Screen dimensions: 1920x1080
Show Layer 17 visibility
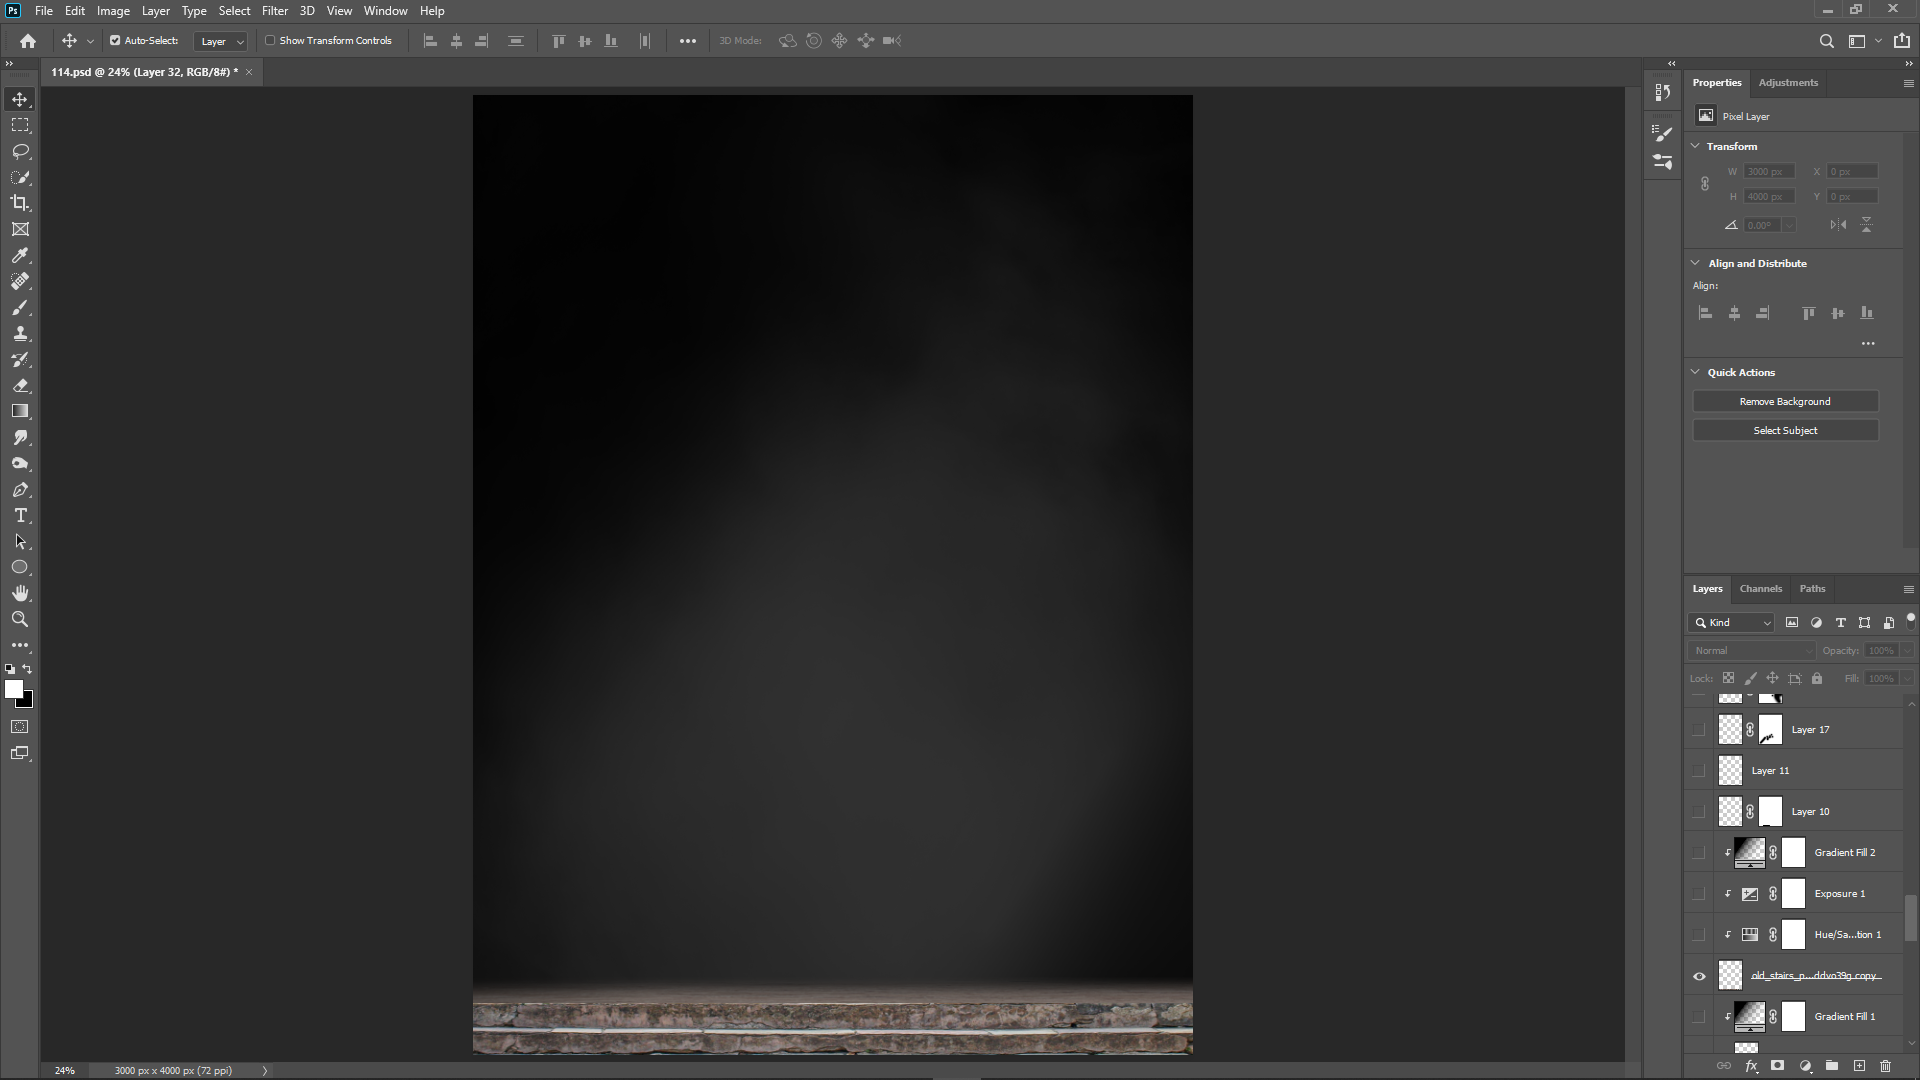click(x=1699, y=730)
